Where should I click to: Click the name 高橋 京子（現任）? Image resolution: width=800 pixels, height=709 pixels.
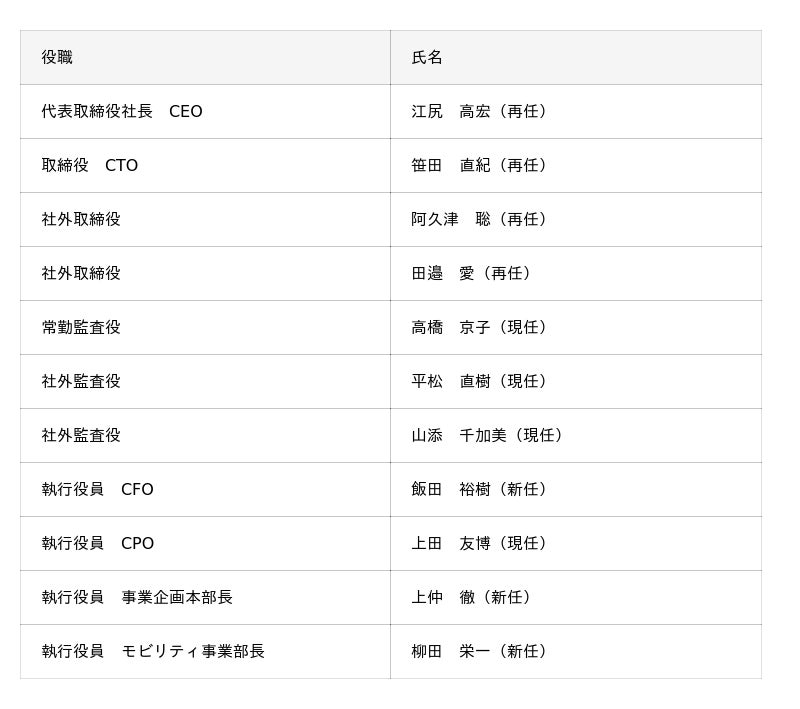click(x=482, y=327)
